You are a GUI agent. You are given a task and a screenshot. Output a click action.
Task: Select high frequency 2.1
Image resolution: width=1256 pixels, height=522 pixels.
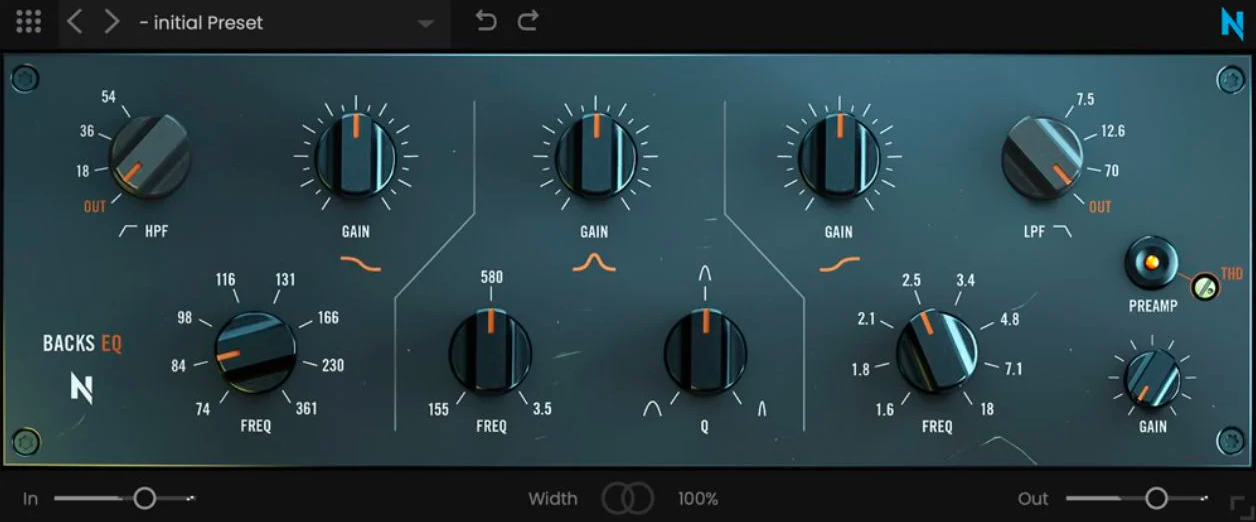[866, 320]
